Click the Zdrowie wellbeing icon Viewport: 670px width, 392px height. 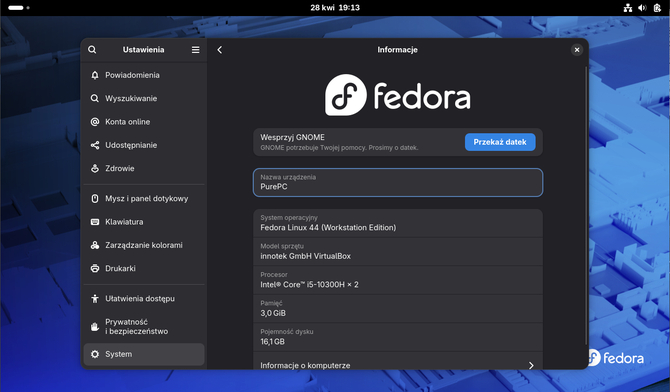[x=95, y=168]
